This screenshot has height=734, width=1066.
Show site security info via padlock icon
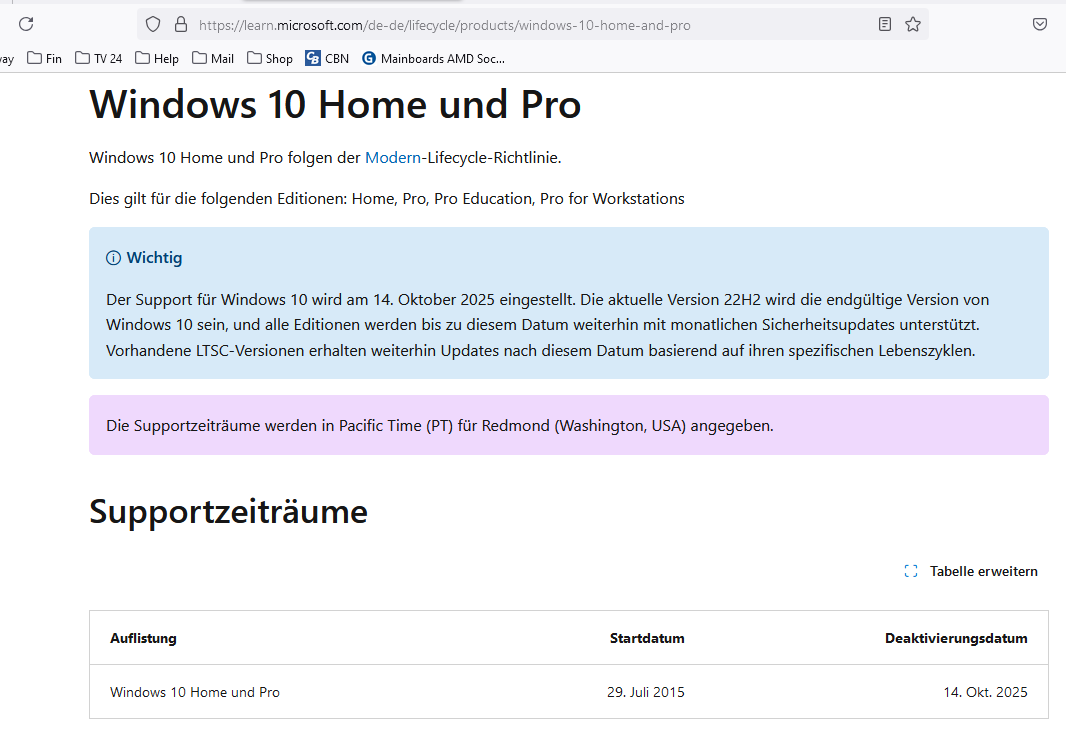pyautogui.click(x=181, y=25)
